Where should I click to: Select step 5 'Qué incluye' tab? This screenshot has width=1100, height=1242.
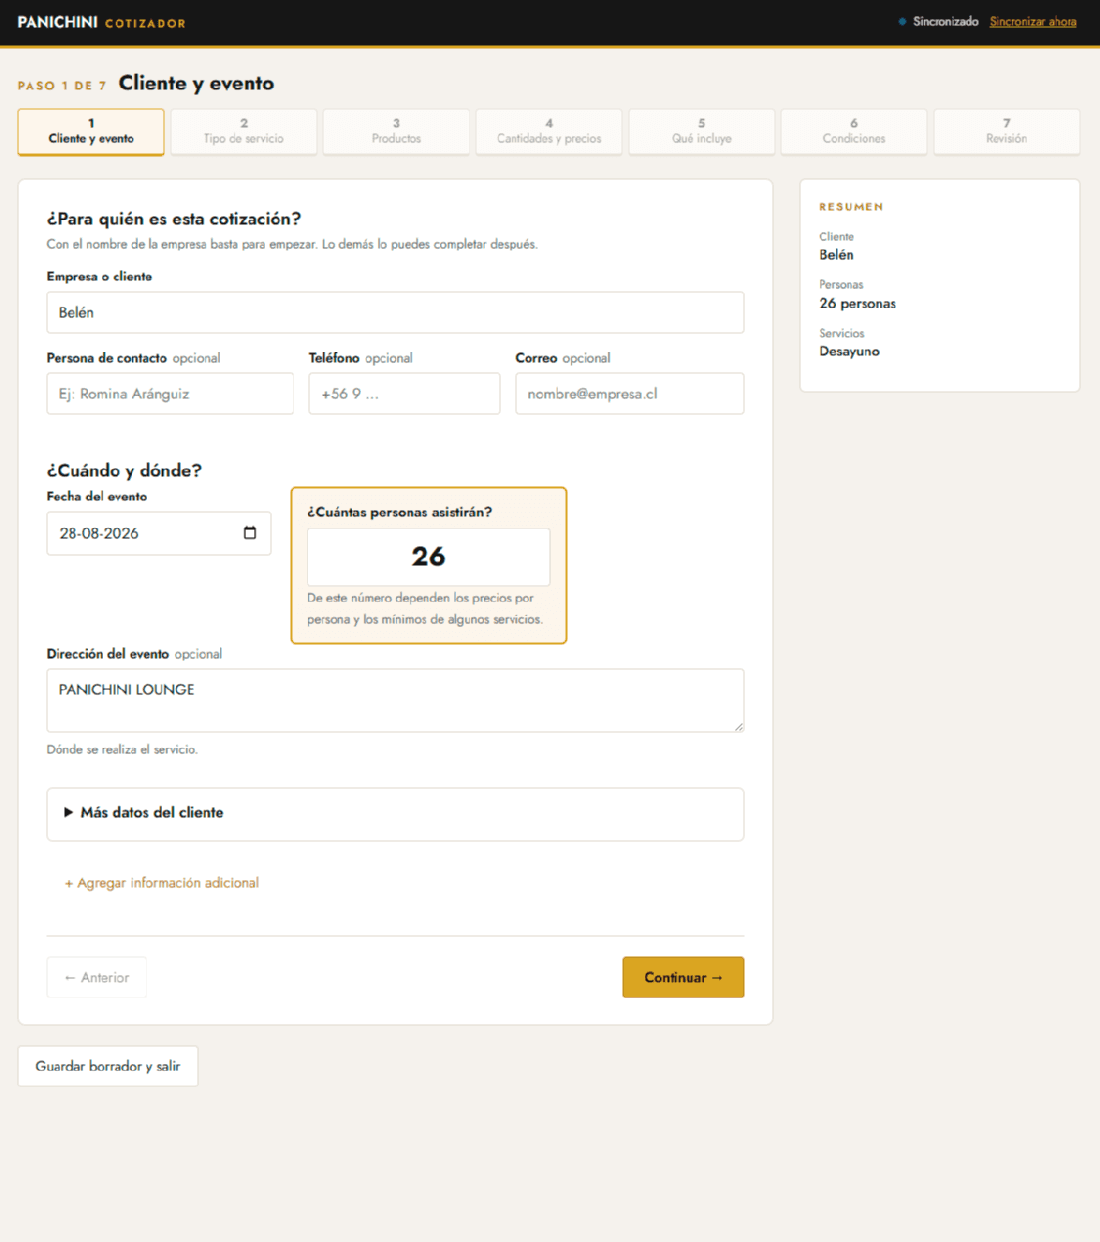(702, 132)
